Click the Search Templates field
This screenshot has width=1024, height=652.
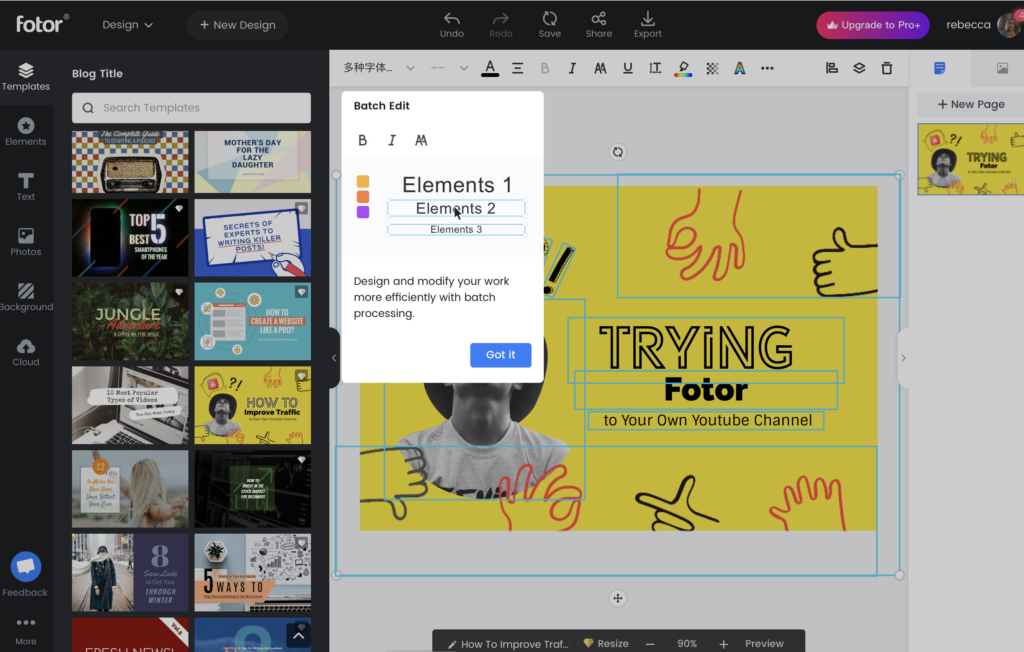click(x=191, y=108)
